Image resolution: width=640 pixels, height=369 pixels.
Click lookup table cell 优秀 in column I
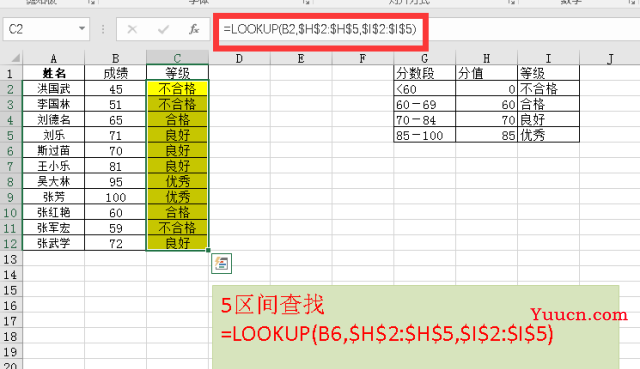pyautogui.click(x=548, y=135)
